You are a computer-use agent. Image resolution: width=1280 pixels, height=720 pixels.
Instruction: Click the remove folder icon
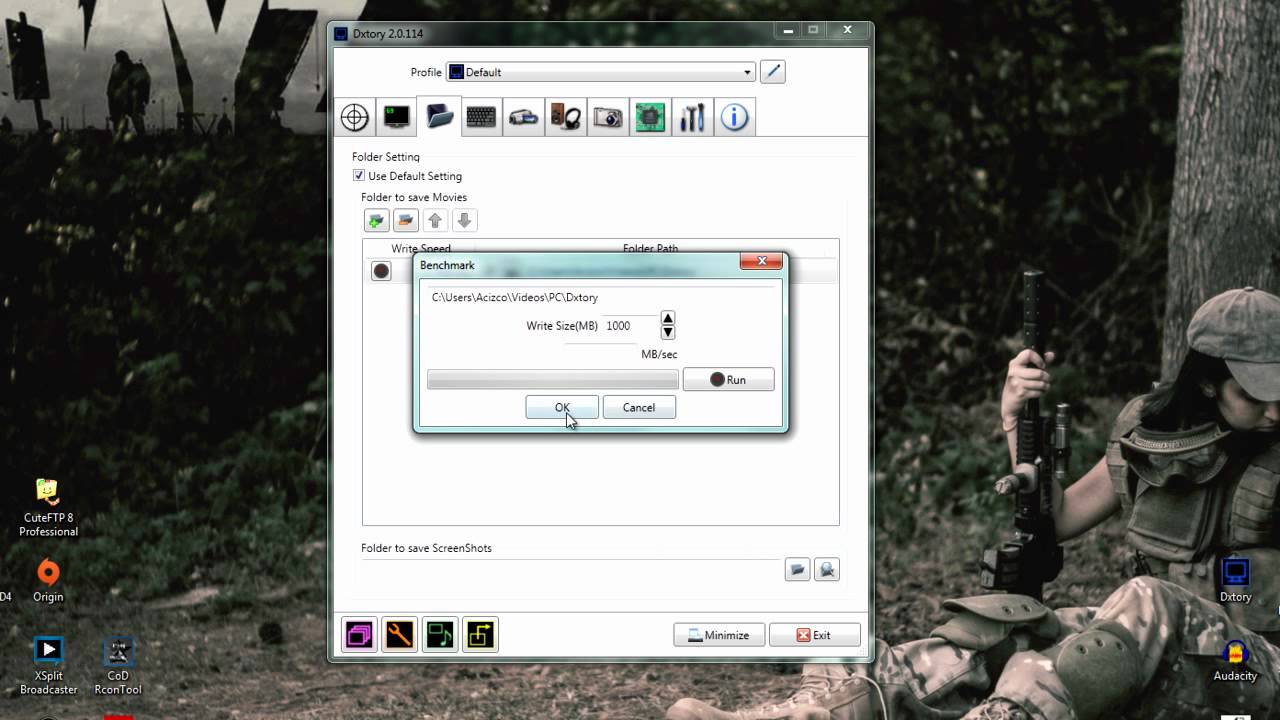point(405,220)
